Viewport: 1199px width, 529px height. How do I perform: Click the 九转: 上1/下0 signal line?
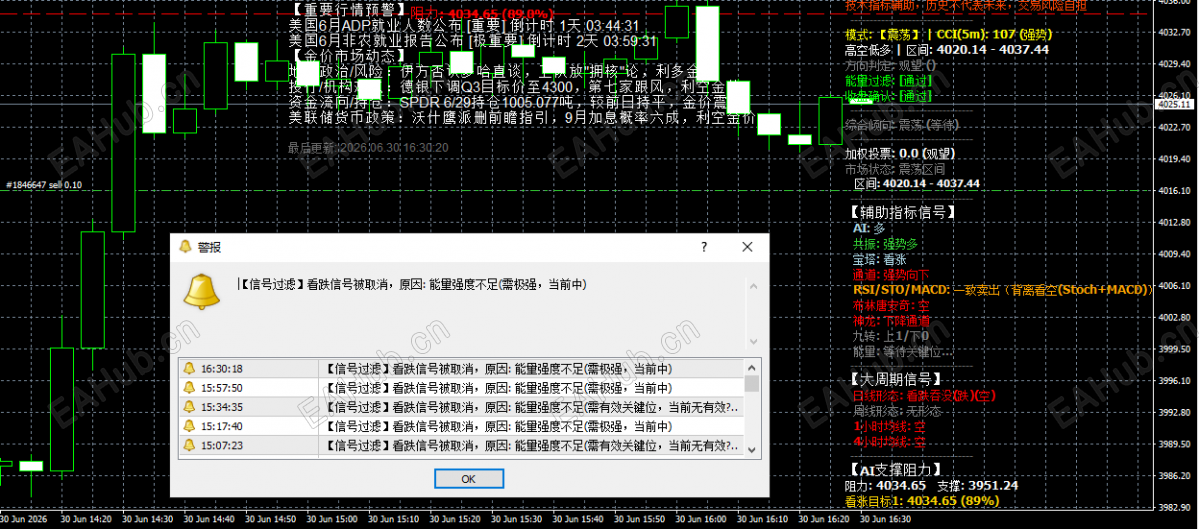coord(890,336)
